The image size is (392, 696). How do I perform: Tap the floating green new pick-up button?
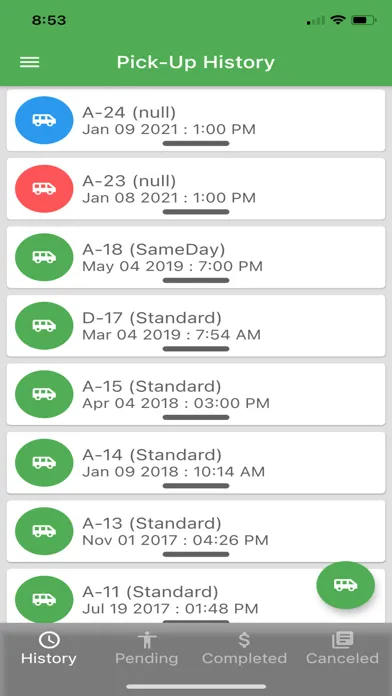(x=345, y=585)
